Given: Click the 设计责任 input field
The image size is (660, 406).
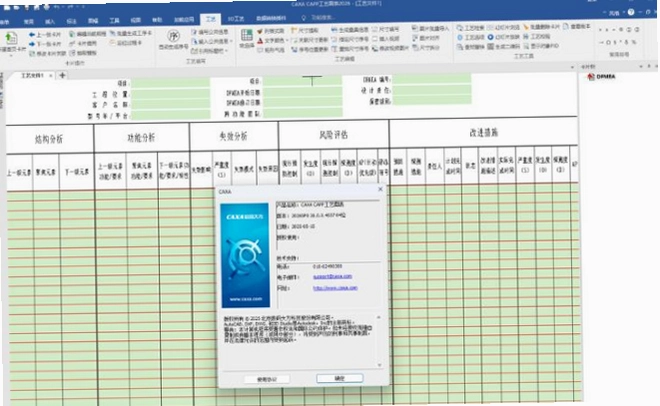Looking at the screenshot, I should [431, 90].
